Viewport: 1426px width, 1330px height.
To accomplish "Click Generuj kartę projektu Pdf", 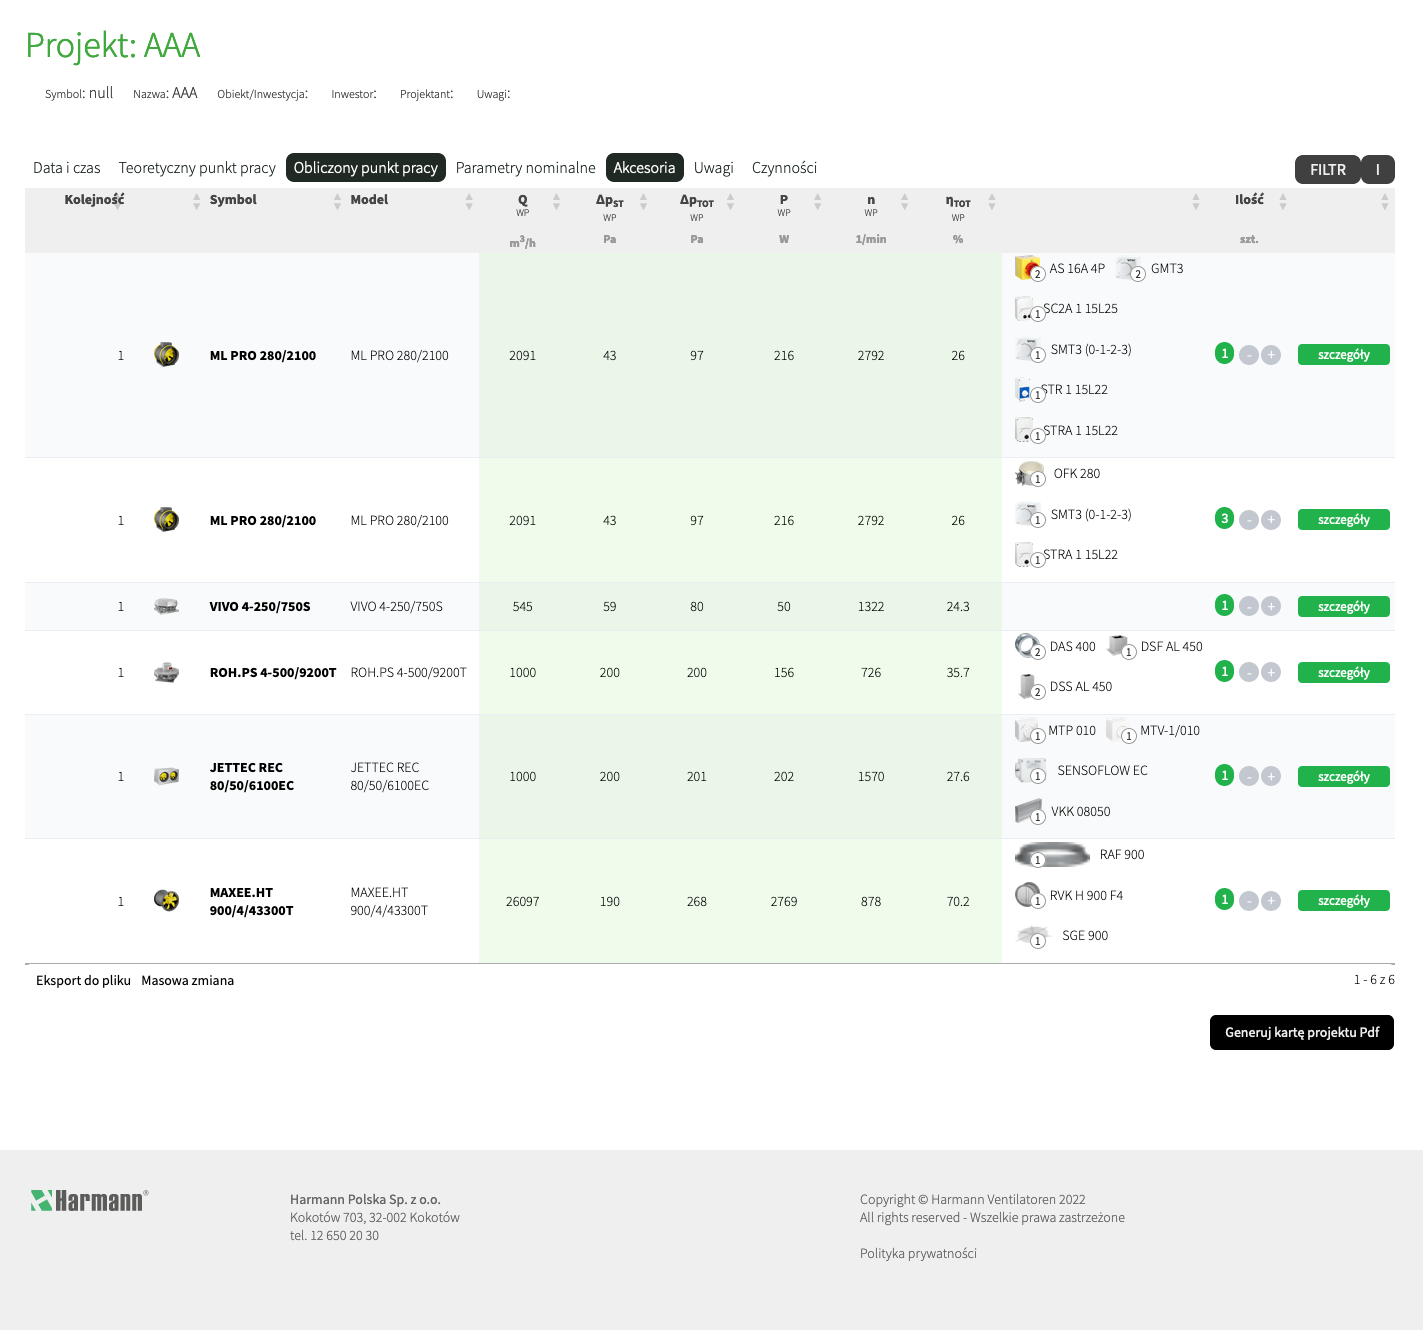I will tap(1302, 1032).
